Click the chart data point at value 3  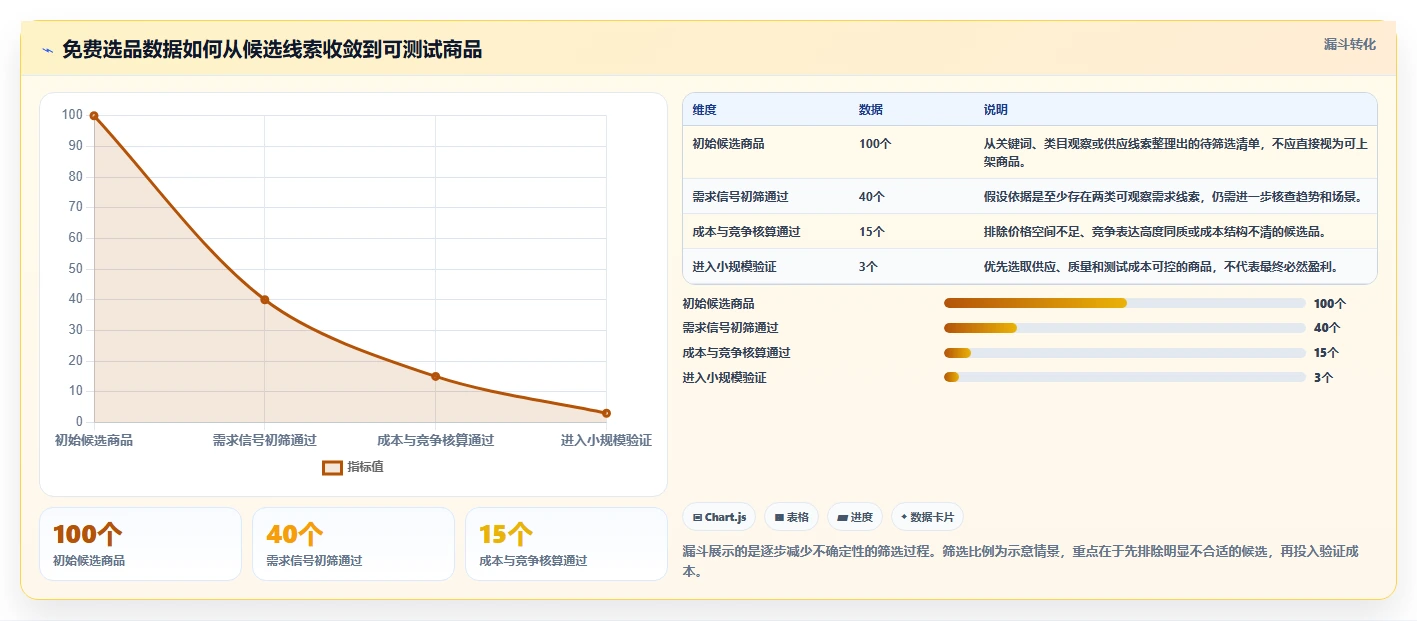pos(606,413)
